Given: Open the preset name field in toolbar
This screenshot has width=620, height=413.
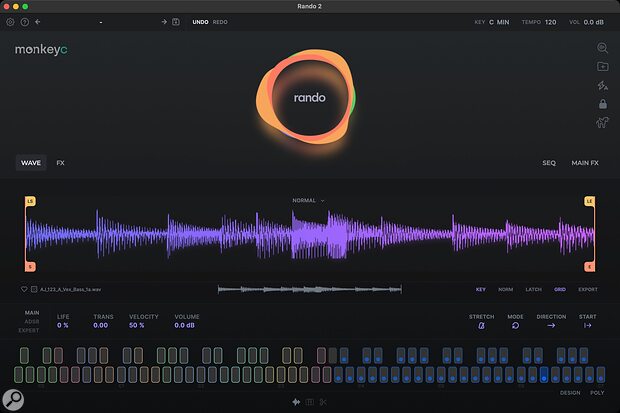Looking at the screenshot, I should click(x=101, y=22).
